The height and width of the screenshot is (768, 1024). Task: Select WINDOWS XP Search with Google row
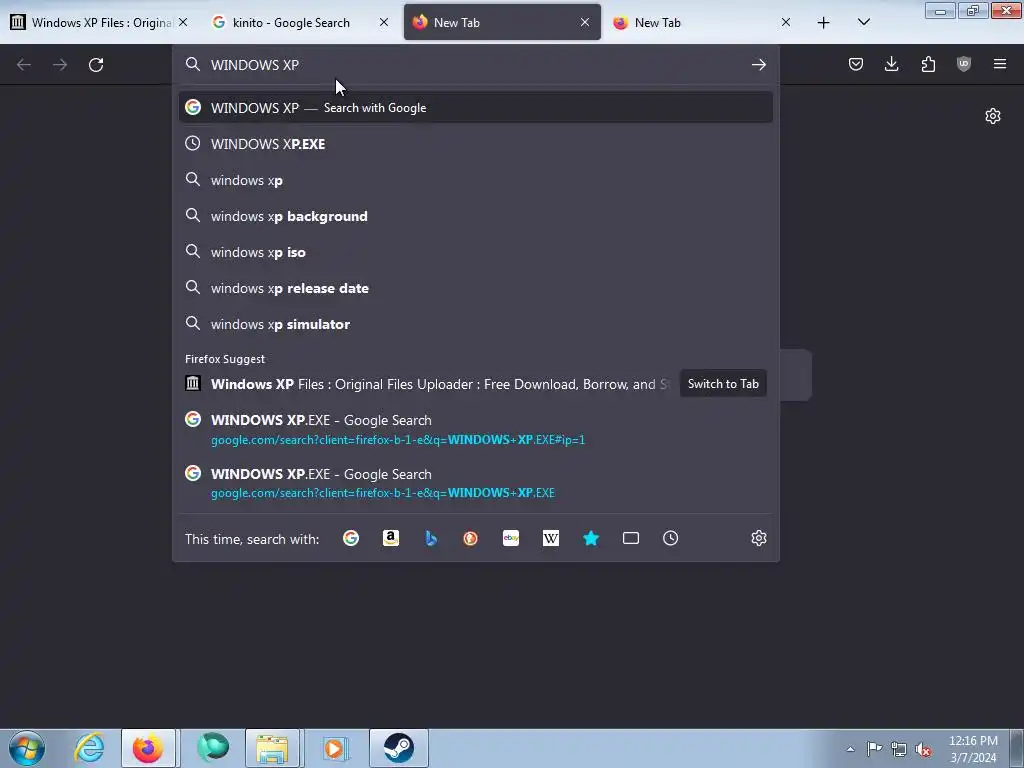point(475,108)
